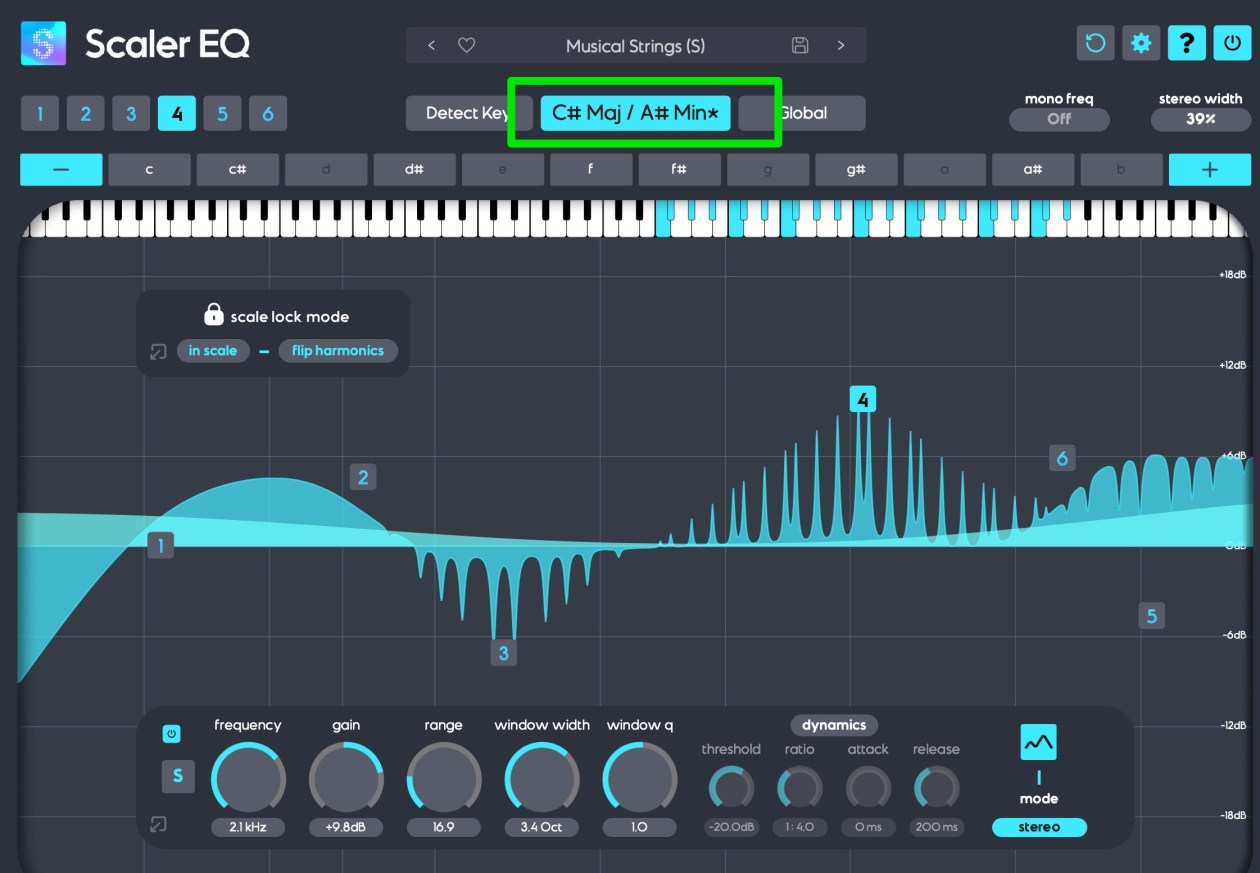Toggle note c in scale

coord(149,169)
